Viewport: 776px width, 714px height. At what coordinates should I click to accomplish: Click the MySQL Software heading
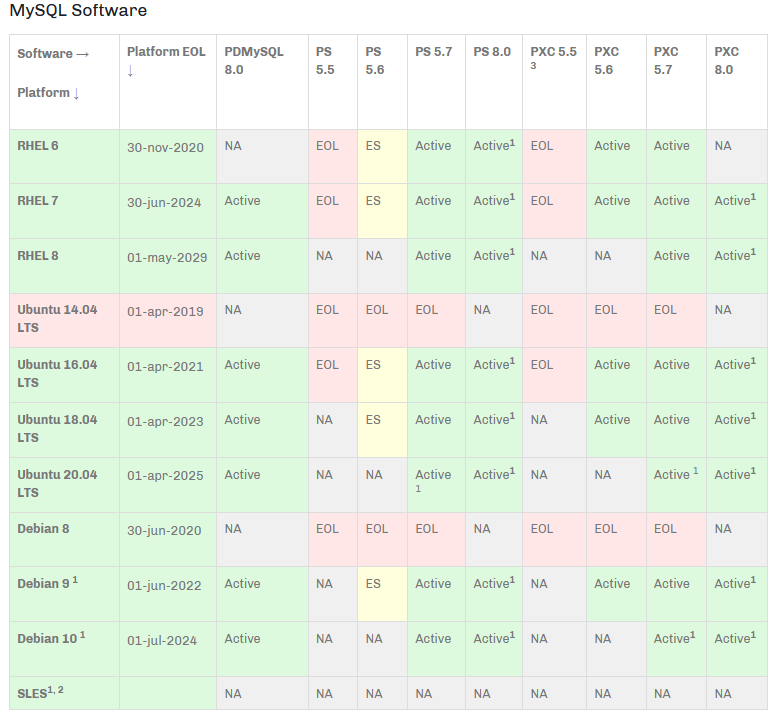(x=78, y=10)
